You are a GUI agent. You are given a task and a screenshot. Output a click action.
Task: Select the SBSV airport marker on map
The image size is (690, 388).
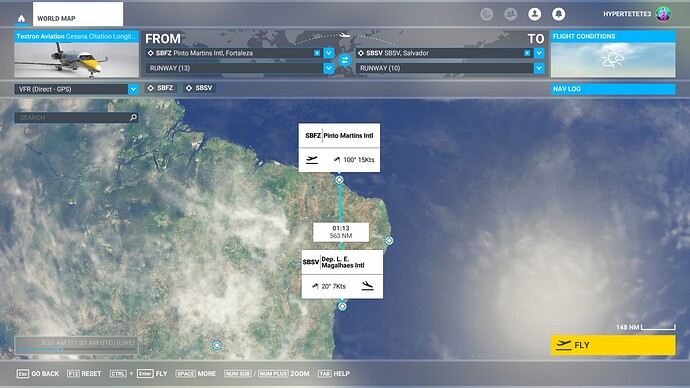pos(342,306)
